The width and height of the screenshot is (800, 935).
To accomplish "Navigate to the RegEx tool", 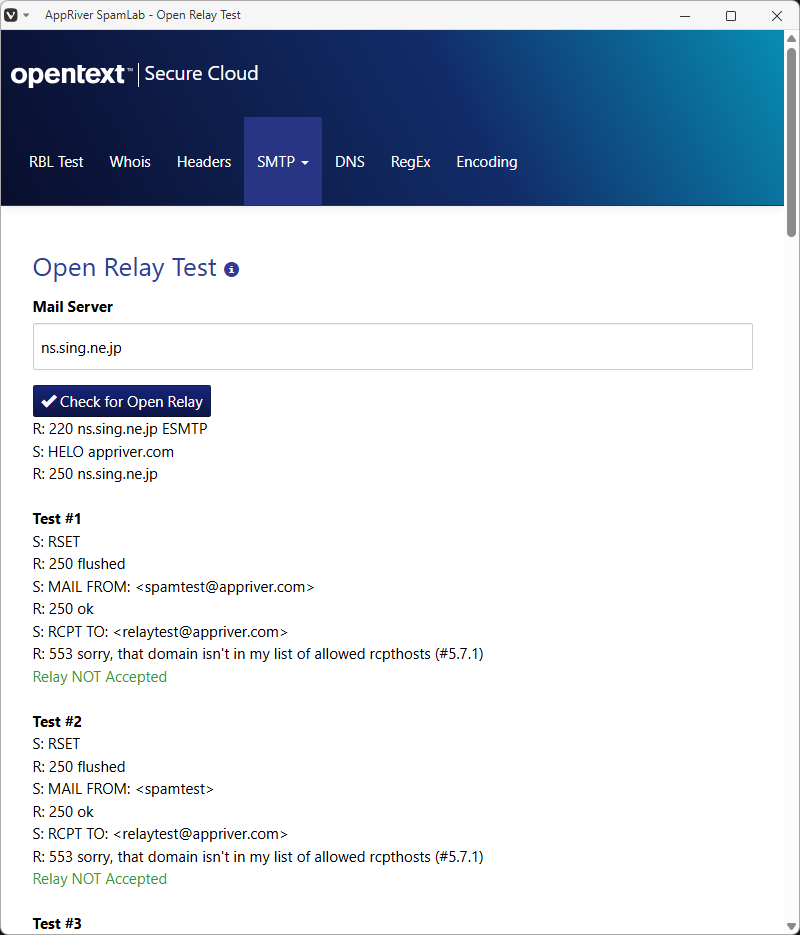I will click(410, 162).
